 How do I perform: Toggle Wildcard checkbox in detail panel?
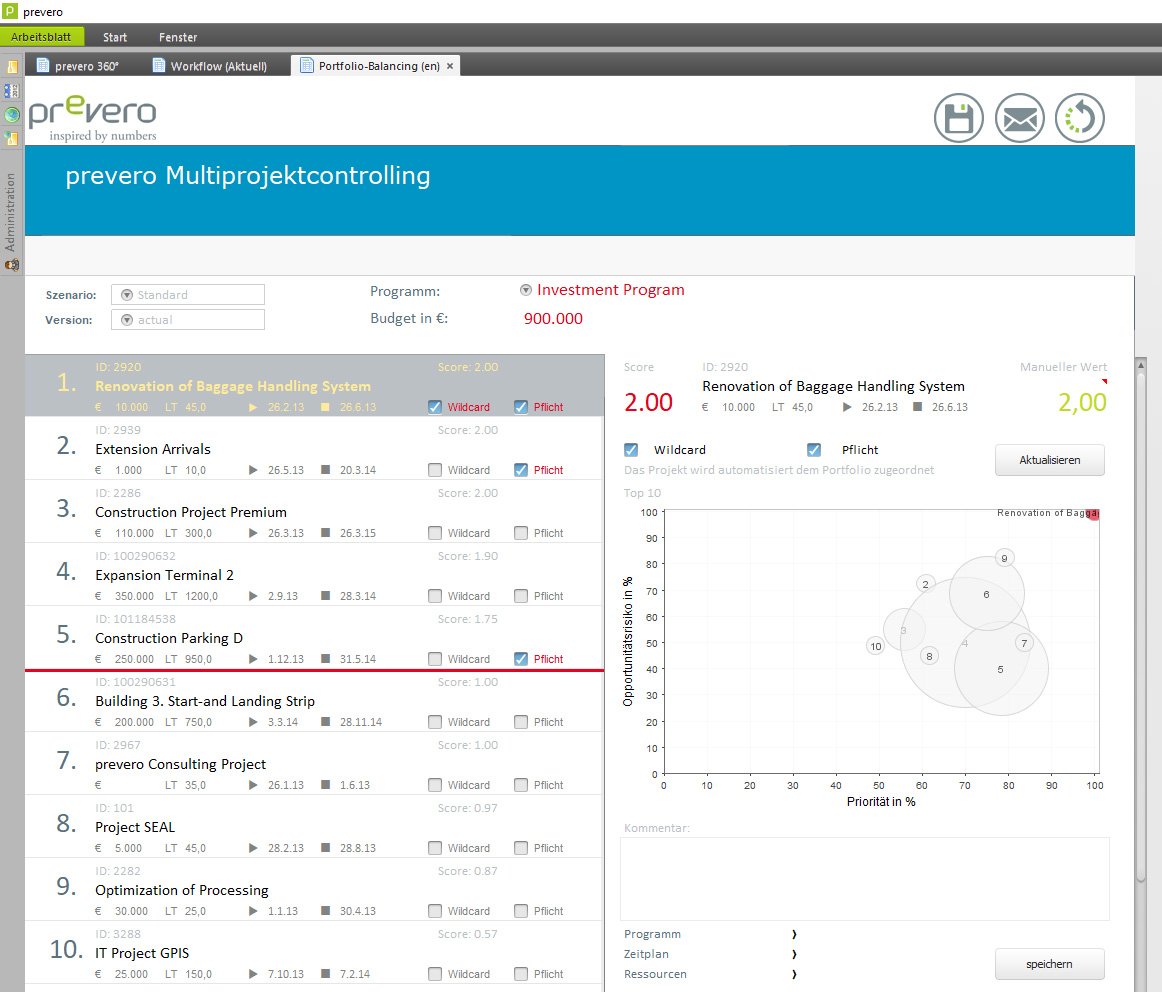(631, 450)
